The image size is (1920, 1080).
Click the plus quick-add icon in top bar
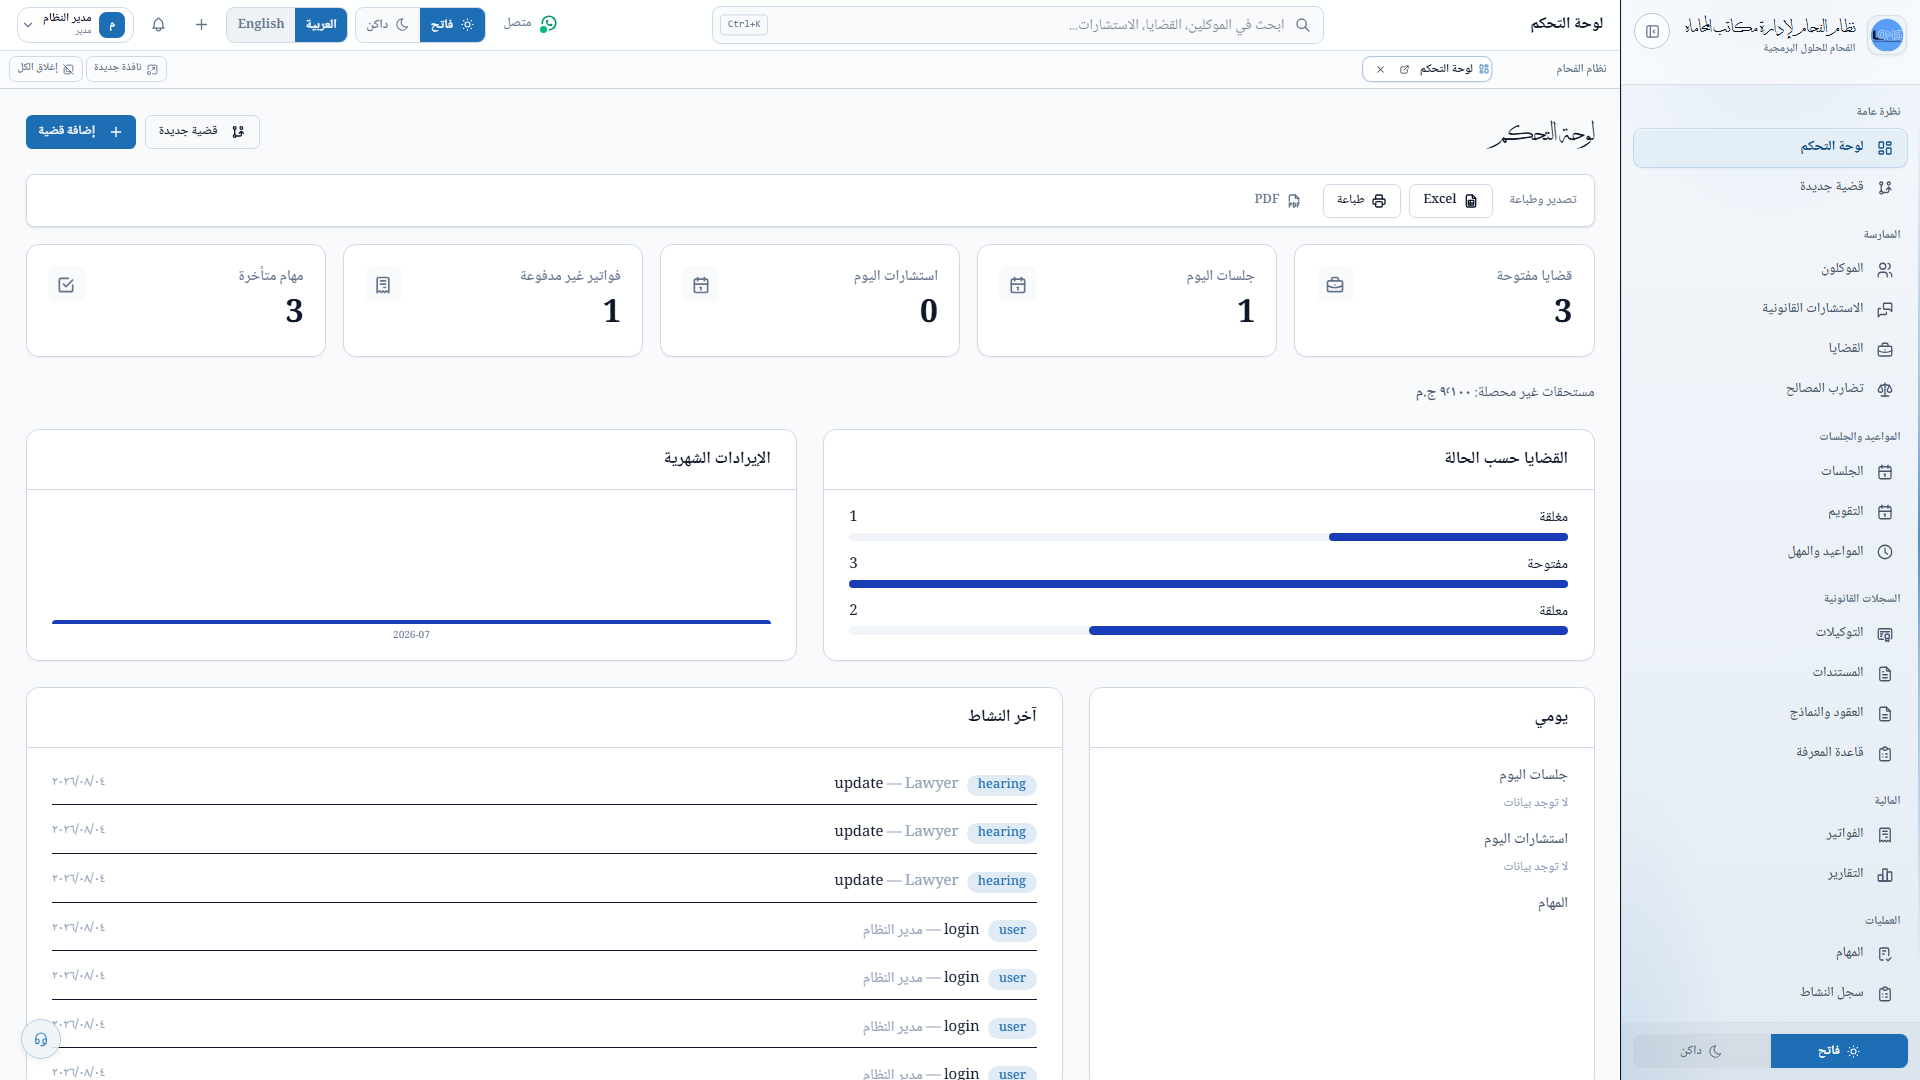tap(201, 24)
